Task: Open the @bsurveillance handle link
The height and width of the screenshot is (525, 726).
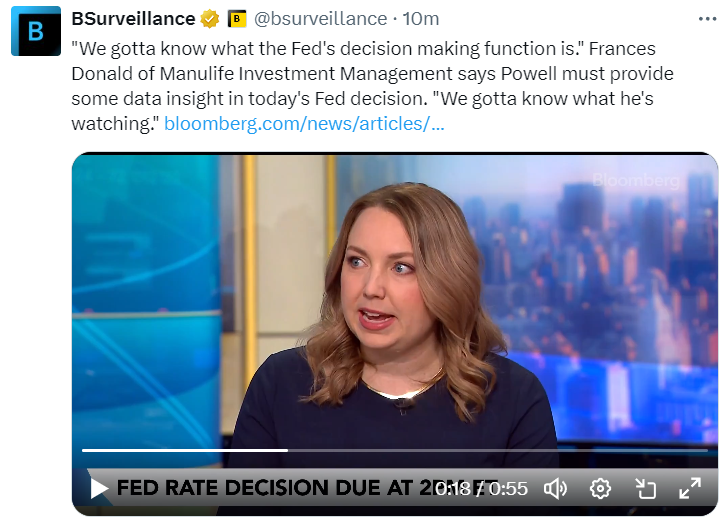Action: (320, 19)
